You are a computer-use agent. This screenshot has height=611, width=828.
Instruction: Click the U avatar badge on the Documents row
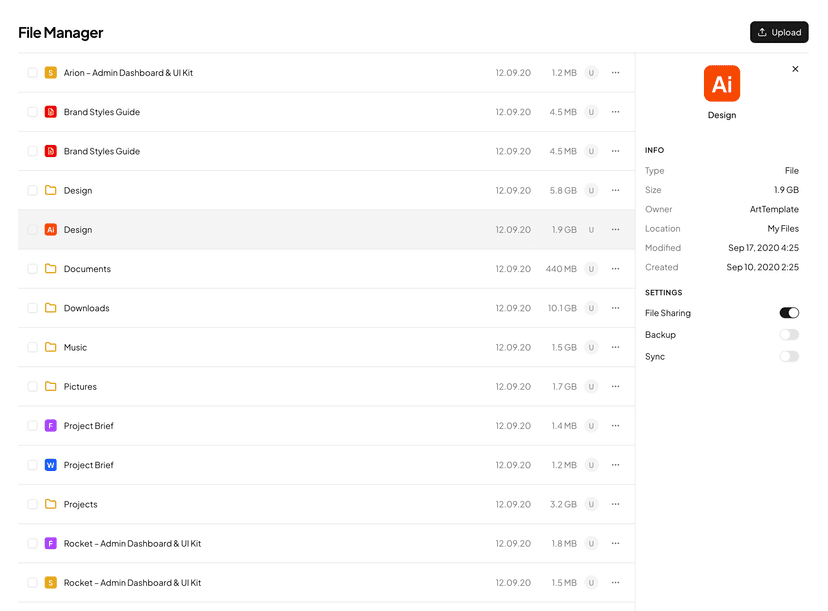pos(591,268)
